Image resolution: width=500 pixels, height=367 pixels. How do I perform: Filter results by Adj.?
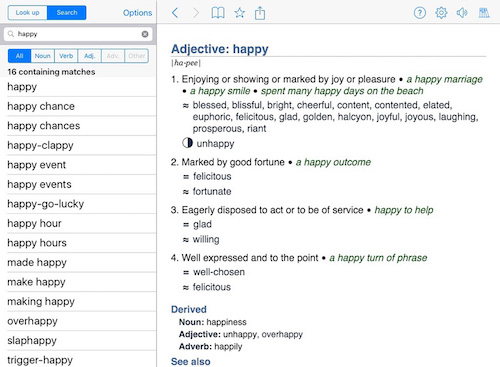click(x=90, y=56)
